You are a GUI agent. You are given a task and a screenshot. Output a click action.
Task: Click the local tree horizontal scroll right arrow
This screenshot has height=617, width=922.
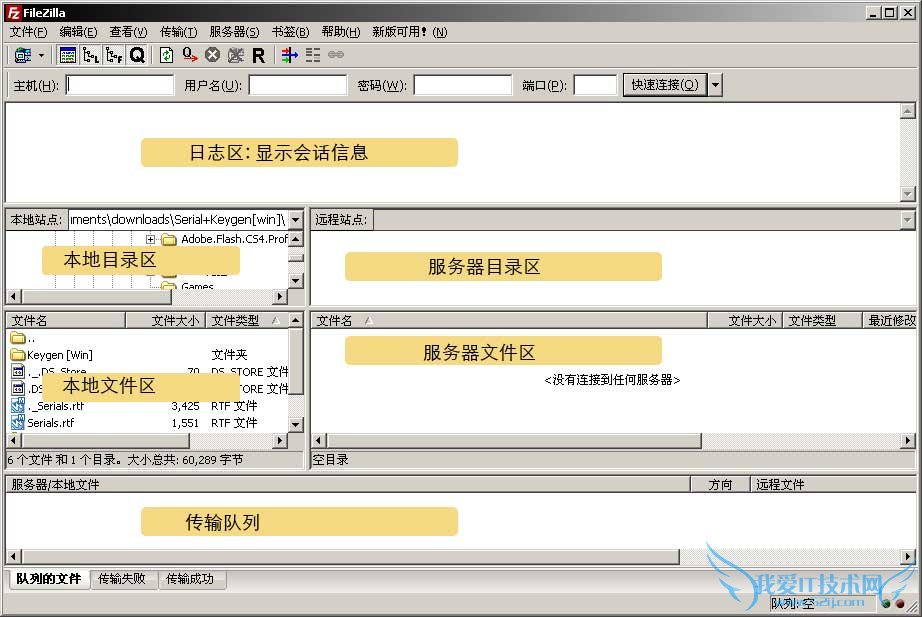pos(280,297)
